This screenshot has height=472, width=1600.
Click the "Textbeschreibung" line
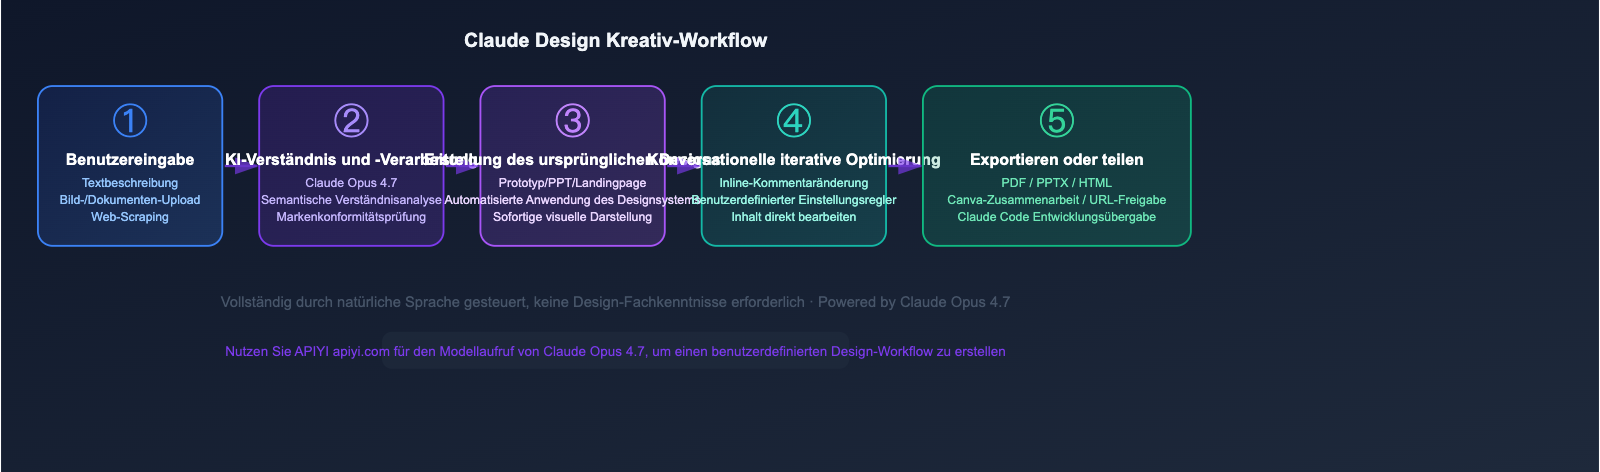pos(130,183)
